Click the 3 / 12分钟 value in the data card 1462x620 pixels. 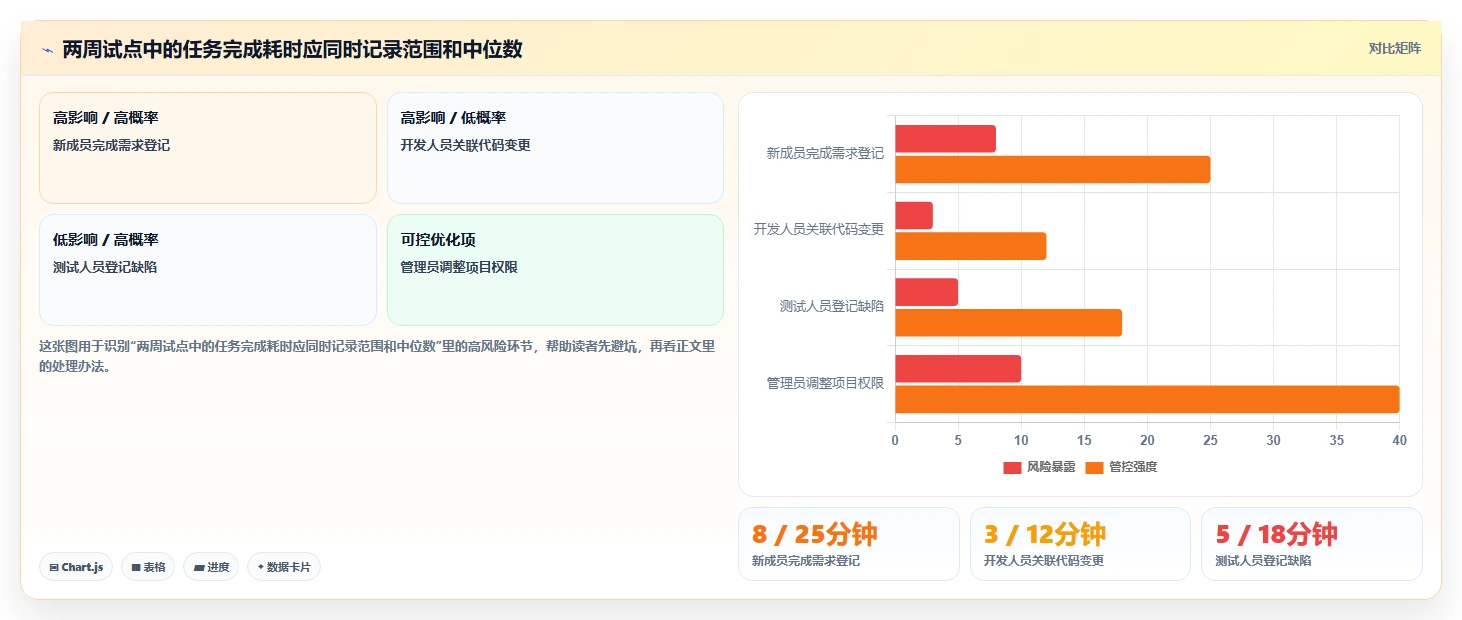tap(1045, 535)
